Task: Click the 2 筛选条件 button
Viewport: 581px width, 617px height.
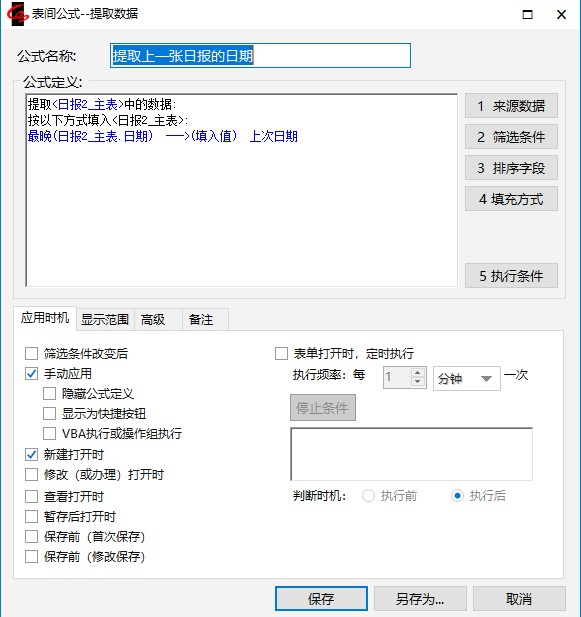Action: (x=511, y=137)
